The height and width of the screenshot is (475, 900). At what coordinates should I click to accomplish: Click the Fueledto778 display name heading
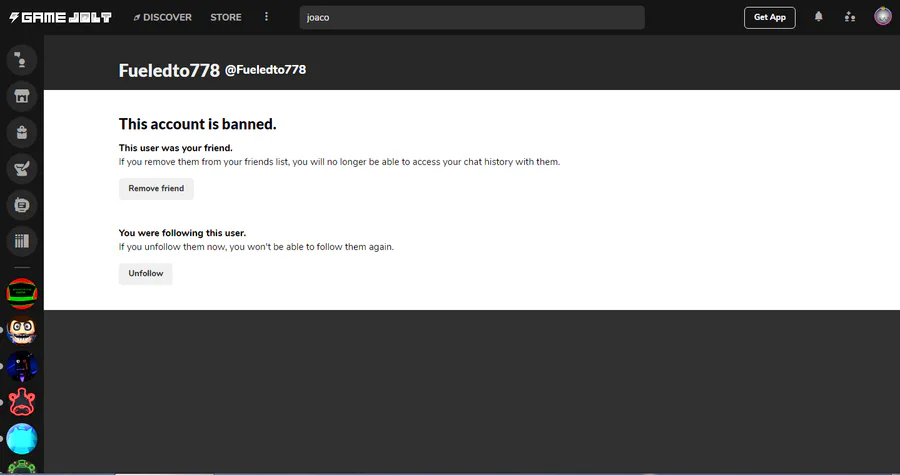click(169, 70)
